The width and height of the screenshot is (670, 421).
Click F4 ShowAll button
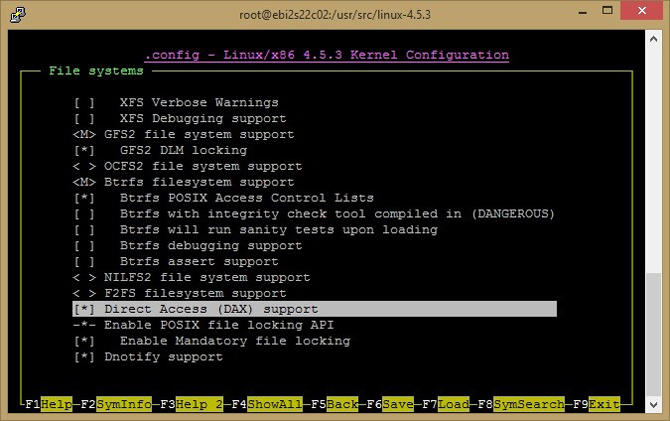pyautogui.click(x=267, y=404)
